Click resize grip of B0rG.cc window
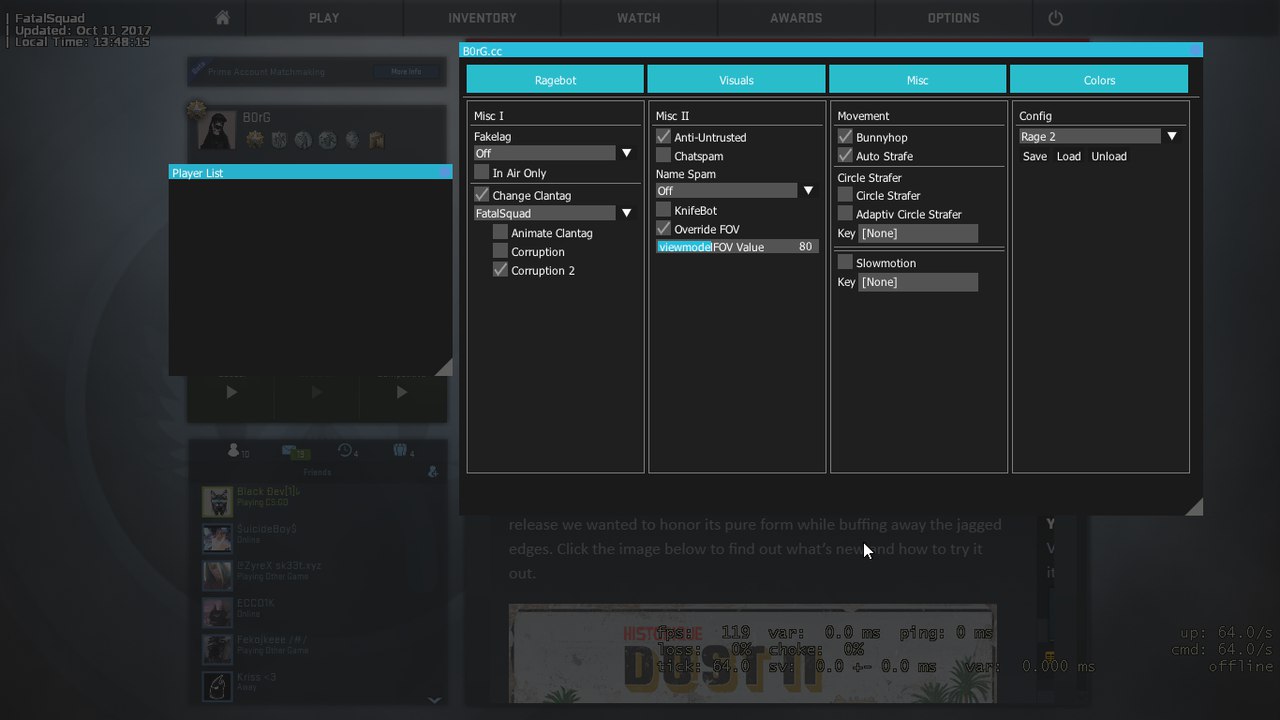The image size is (1280, 720). click(1193, 507)
